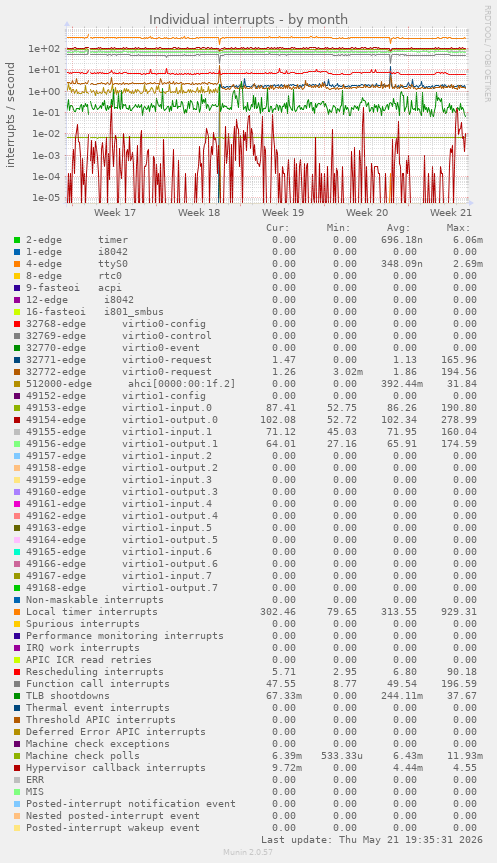The image size is (497, 863).
Task: Click the red Rescheduling interrupts legend swatch
Action: point(17,671)
